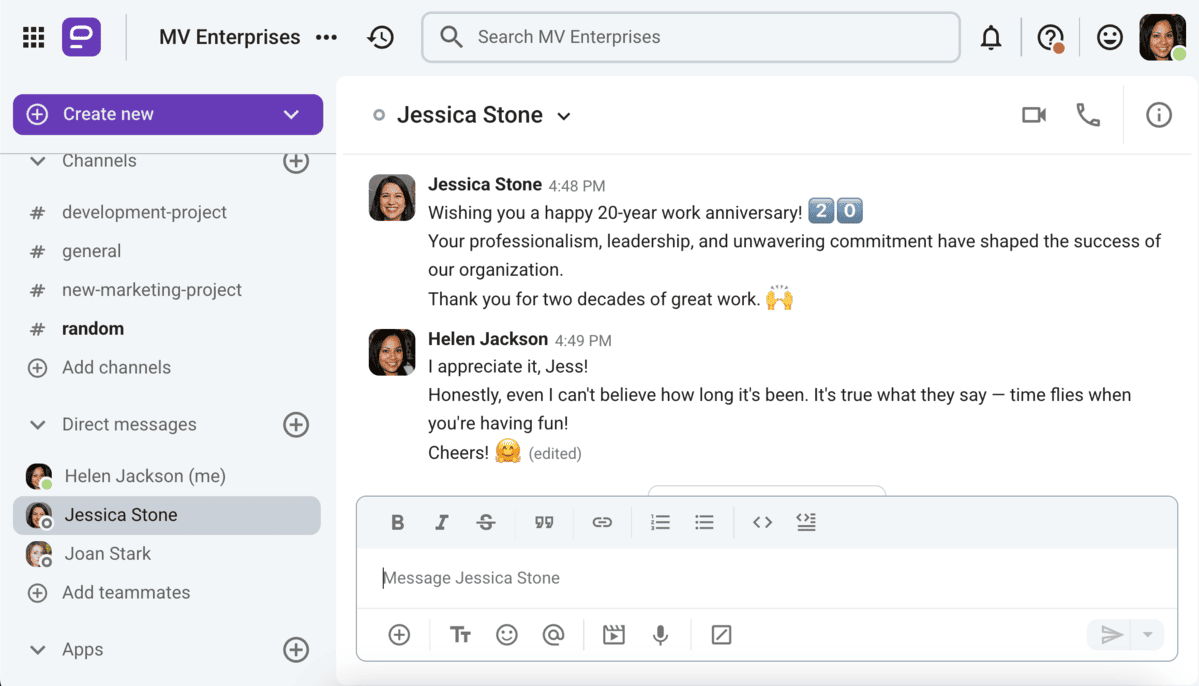Viewport: 1199px width, 686px height.
Task: Open the user profile avatar menu
Action: tap(1162, 37)
